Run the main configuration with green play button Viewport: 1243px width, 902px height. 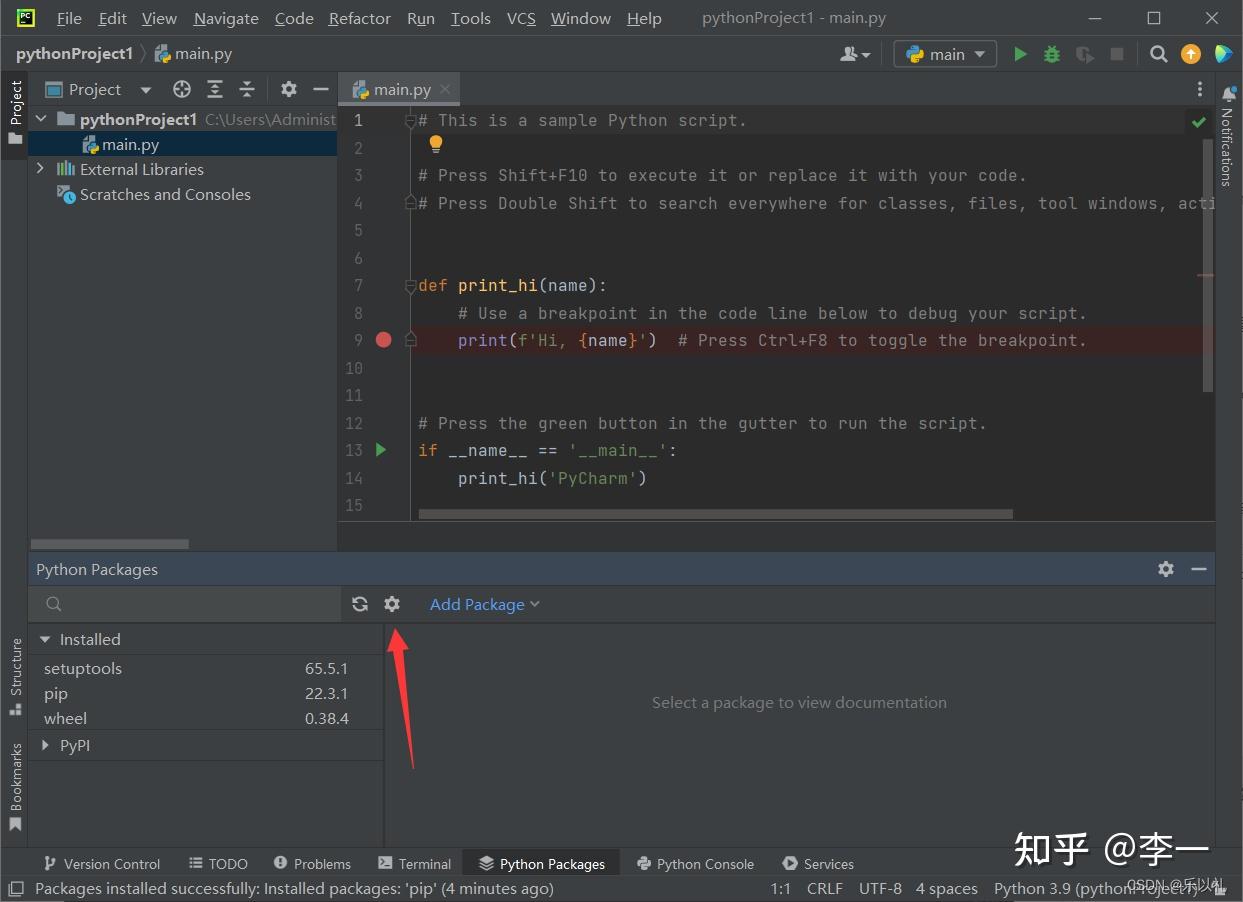1020,54
